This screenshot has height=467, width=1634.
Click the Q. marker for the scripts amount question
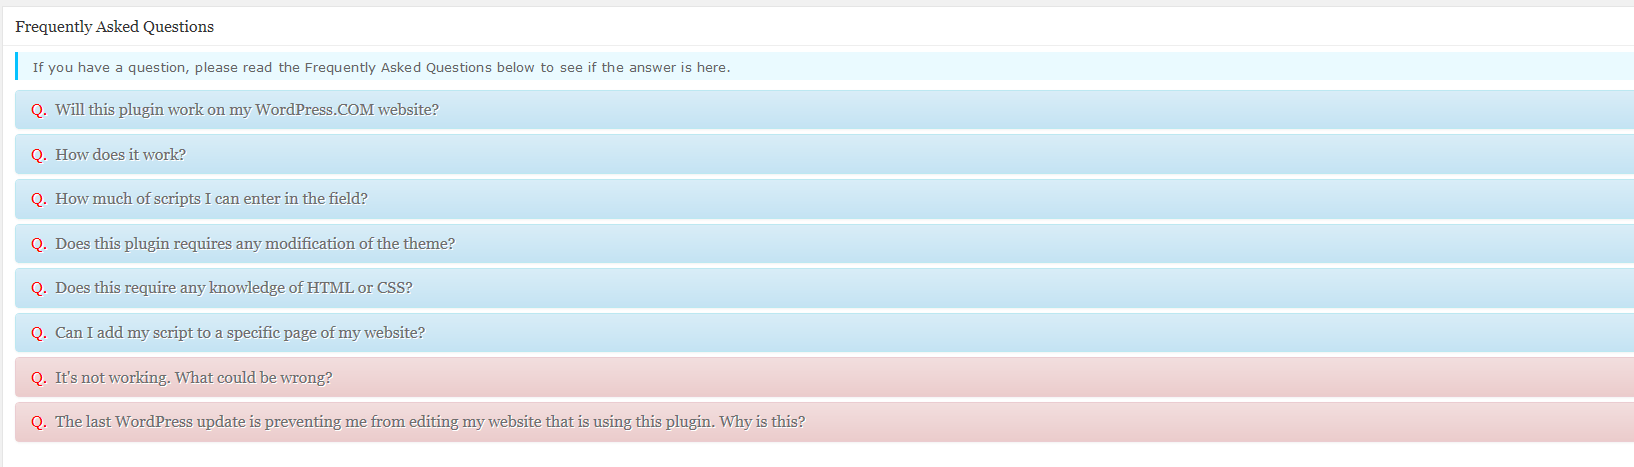click(x=39, y=199)
